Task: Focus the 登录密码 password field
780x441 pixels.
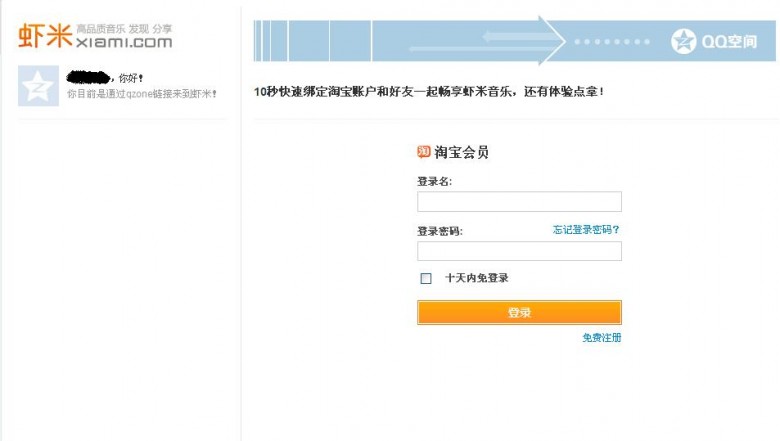Action: [x=519, y=251]
